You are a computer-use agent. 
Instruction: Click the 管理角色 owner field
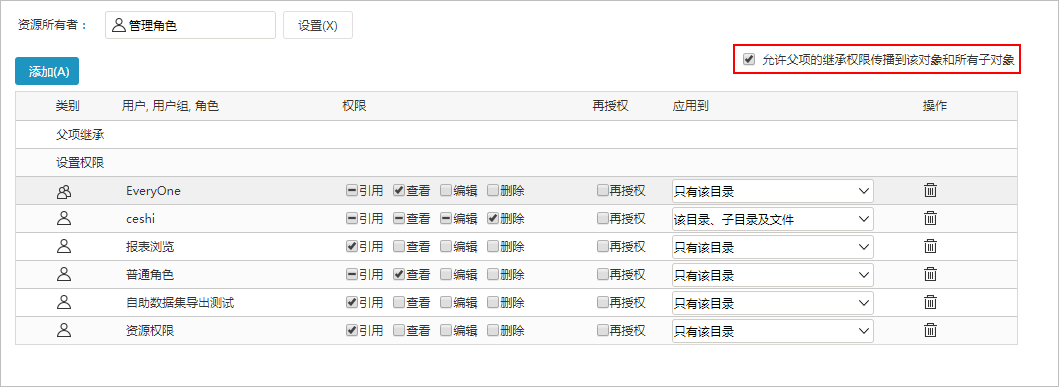point(190,26)
